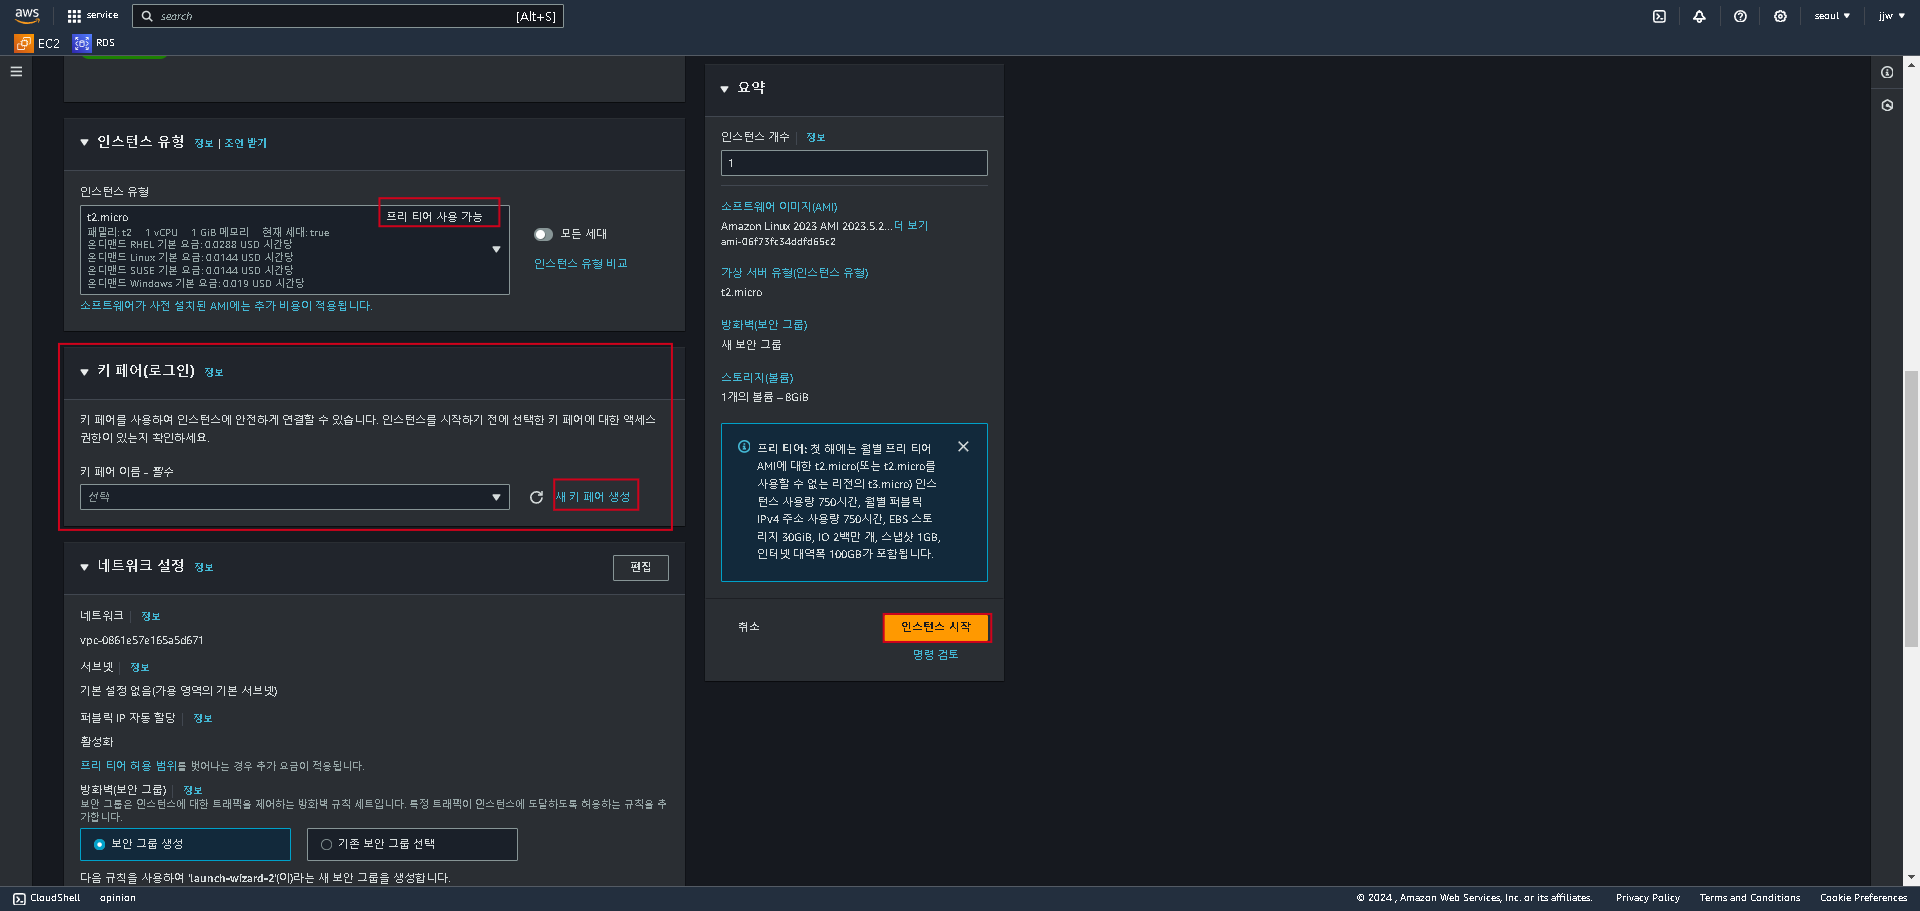Select the existing security group (기존 보안 그룹 선택) radio
1920x911 pixels.
pyautogui.click(x=412, y=844)
